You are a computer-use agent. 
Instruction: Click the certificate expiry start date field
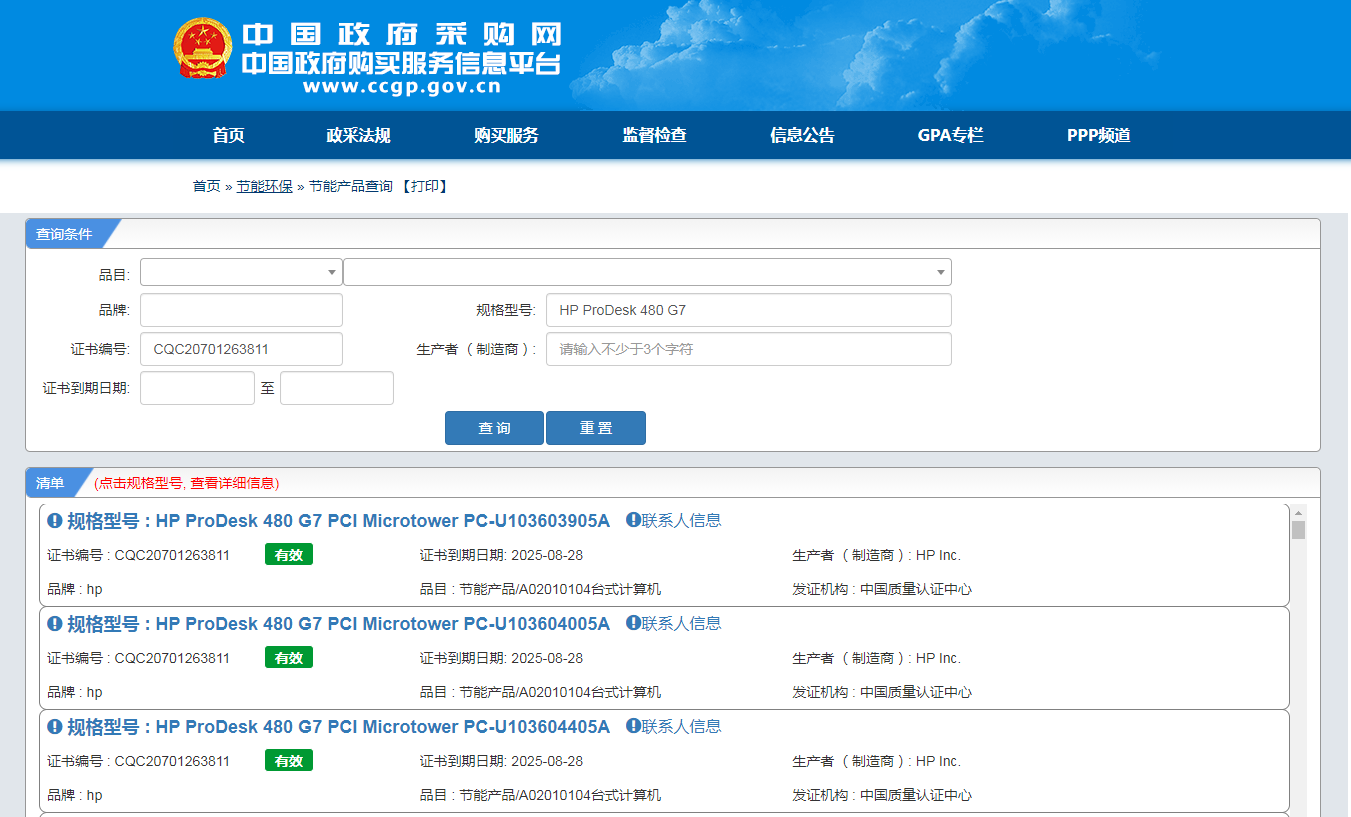197,388
